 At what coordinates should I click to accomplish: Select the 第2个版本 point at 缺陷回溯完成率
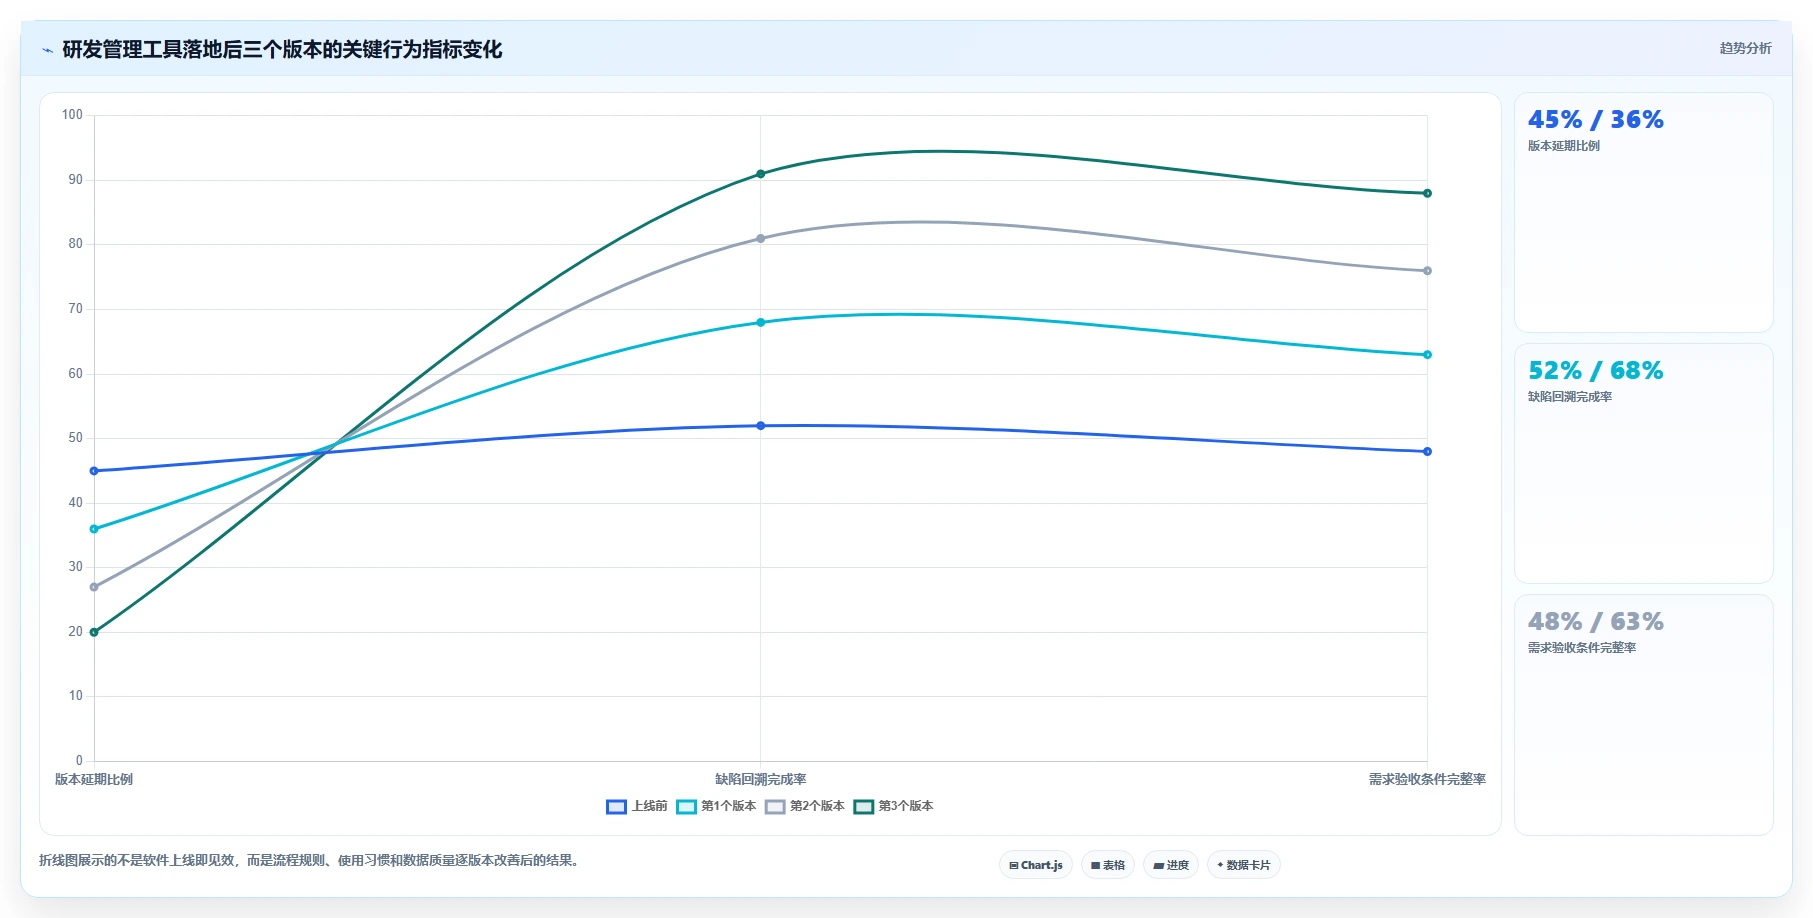[761, 238]
